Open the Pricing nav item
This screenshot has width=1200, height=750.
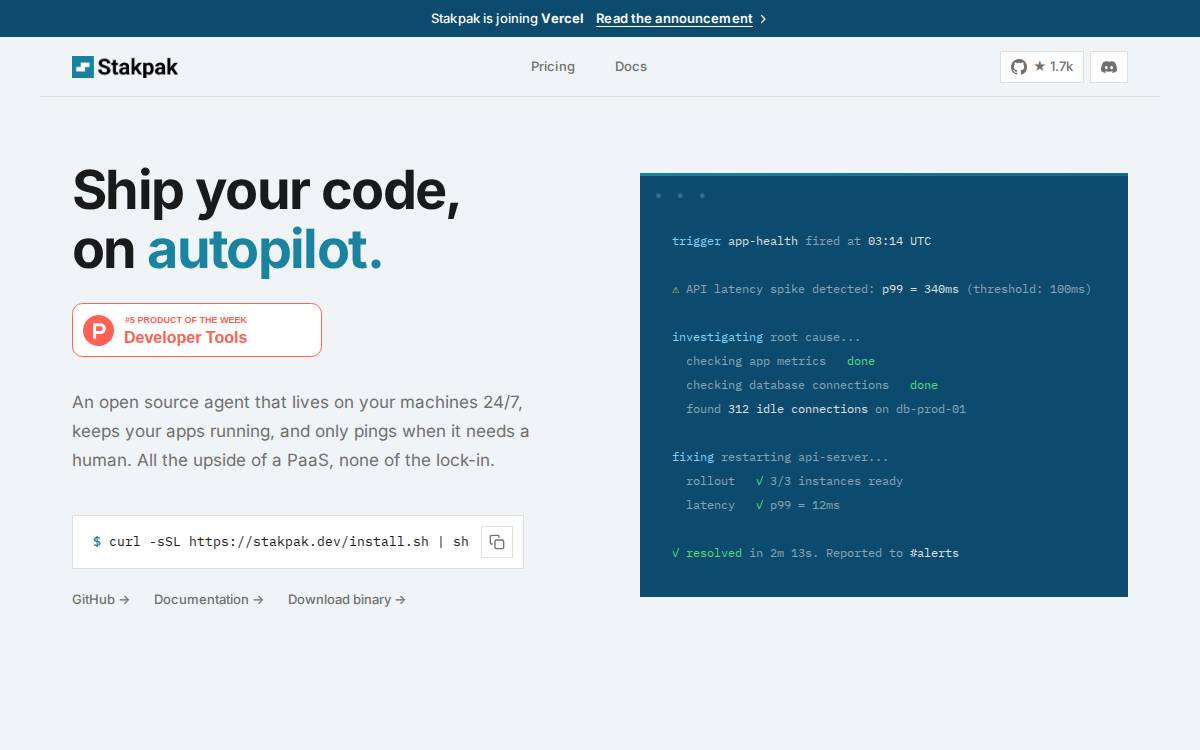coord(553,67)
